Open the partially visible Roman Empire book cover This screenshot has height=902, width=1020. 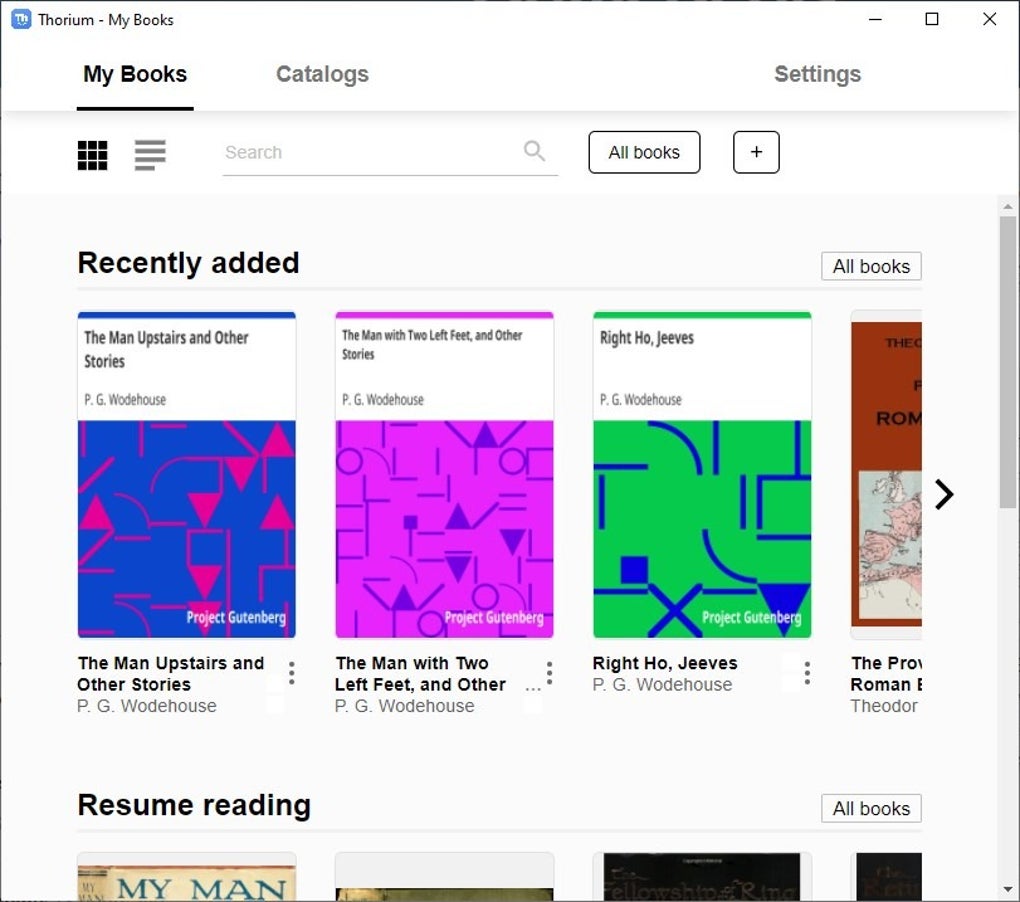886,475
